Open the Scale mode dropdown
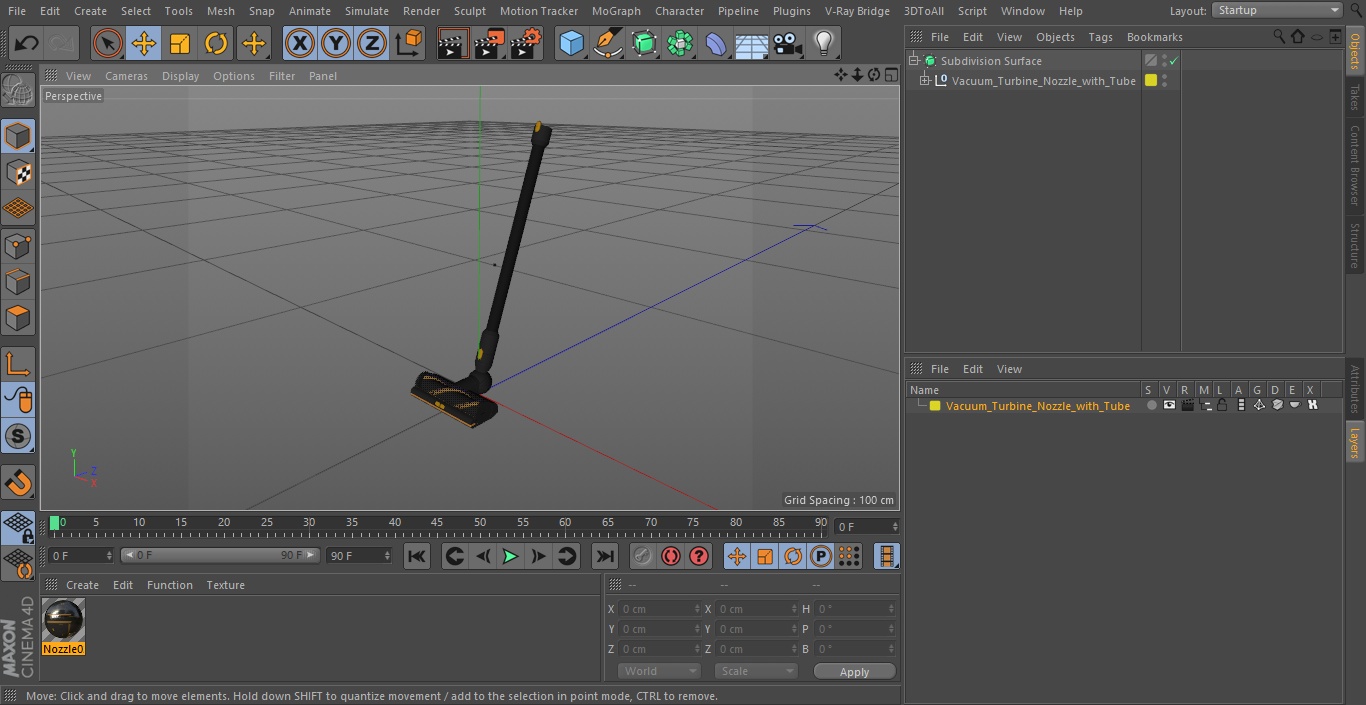1366x705 pixels. point(756,671)
